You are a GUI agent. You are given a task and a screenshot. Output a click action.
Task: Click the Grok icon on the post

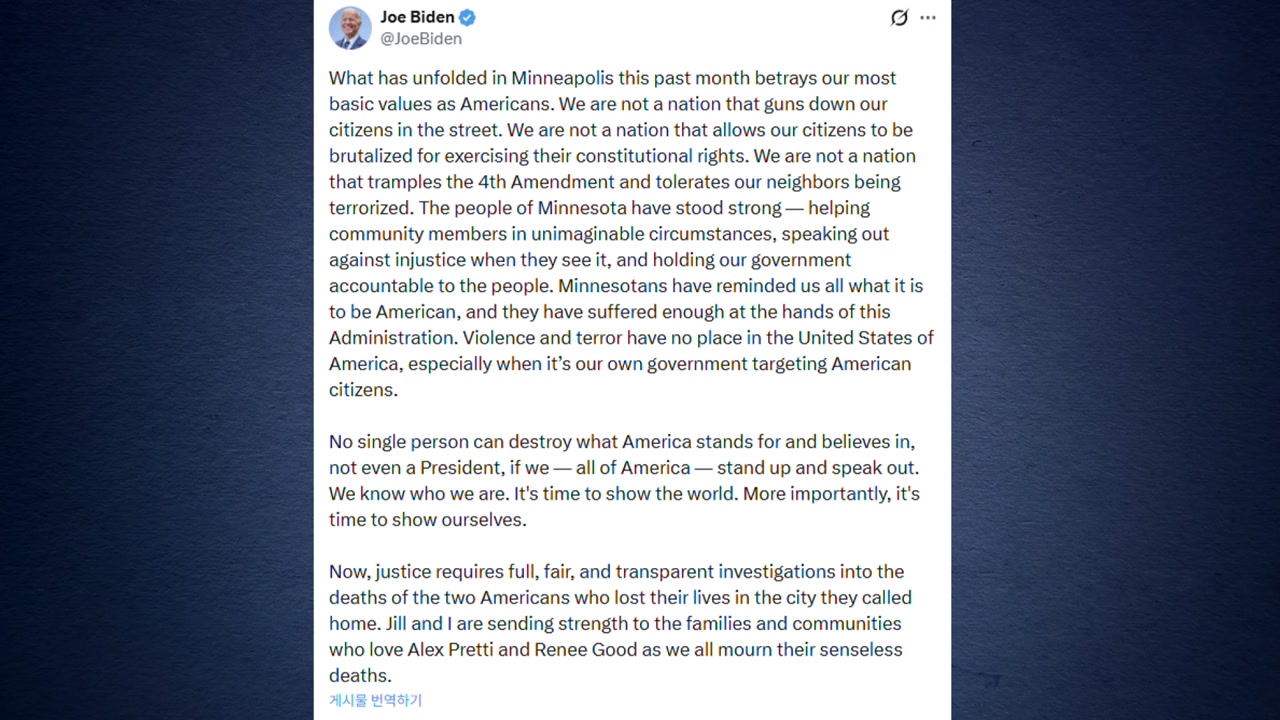tap(899, 18)
